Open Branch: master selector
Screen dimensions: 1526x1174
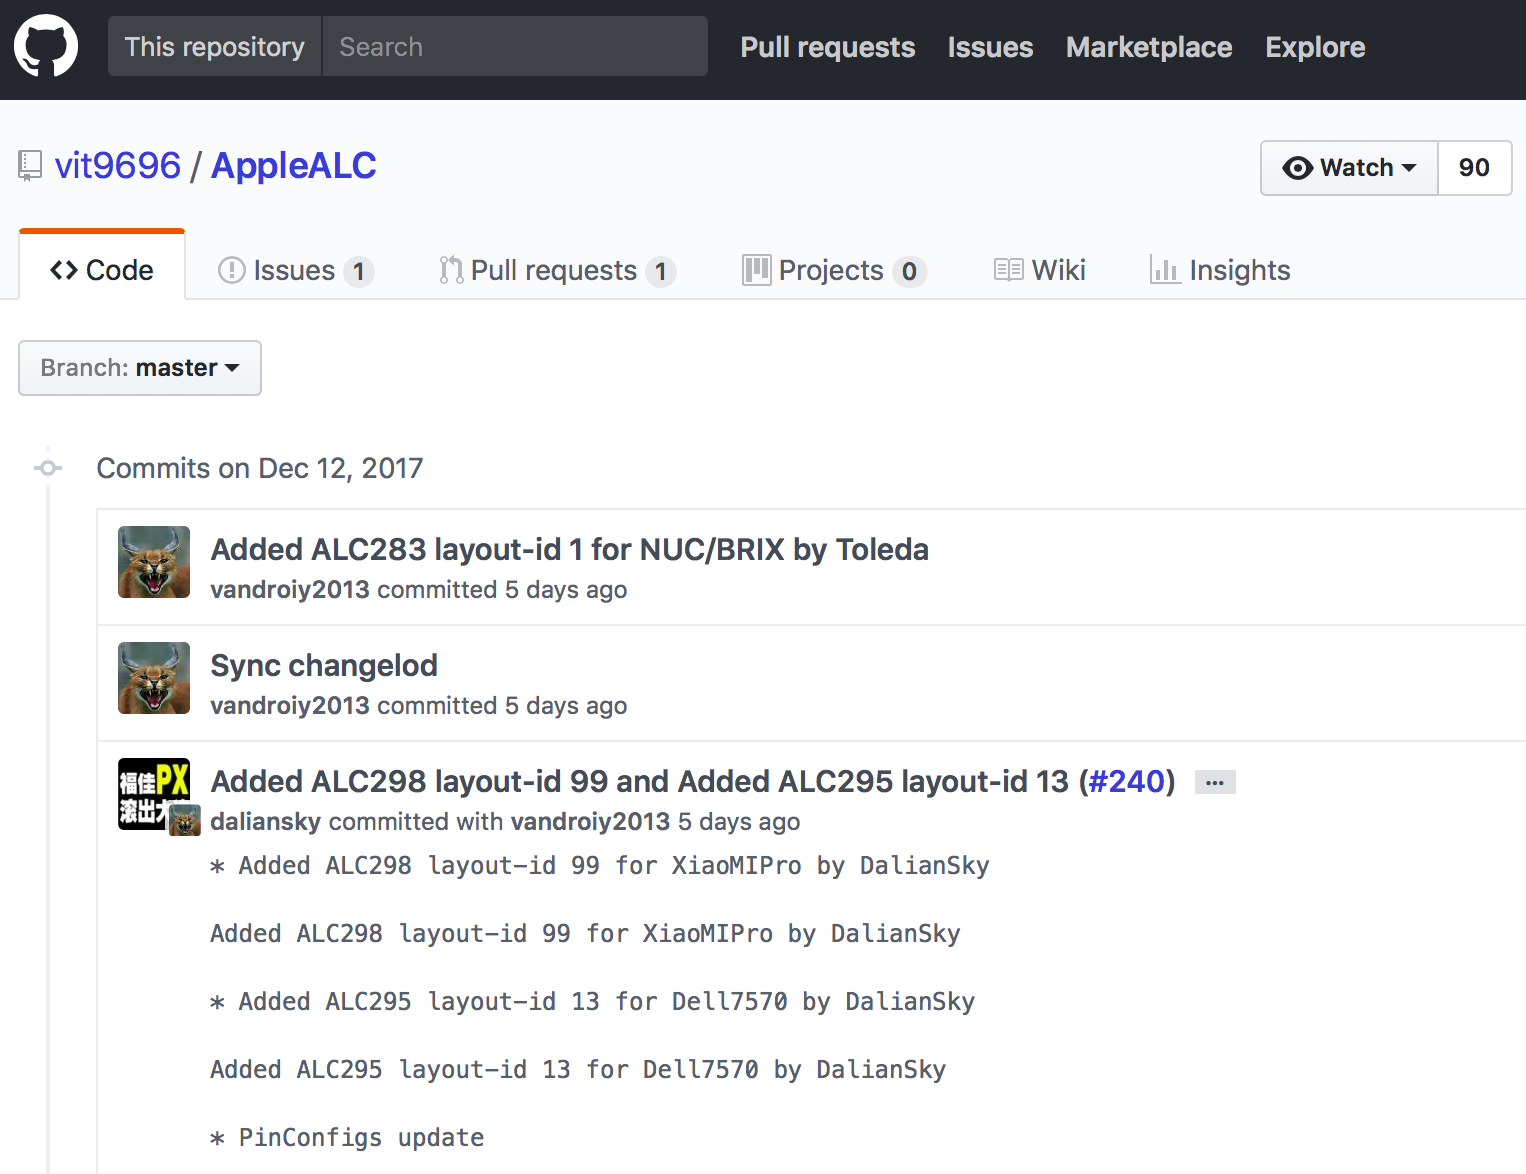tap(140, 368)
